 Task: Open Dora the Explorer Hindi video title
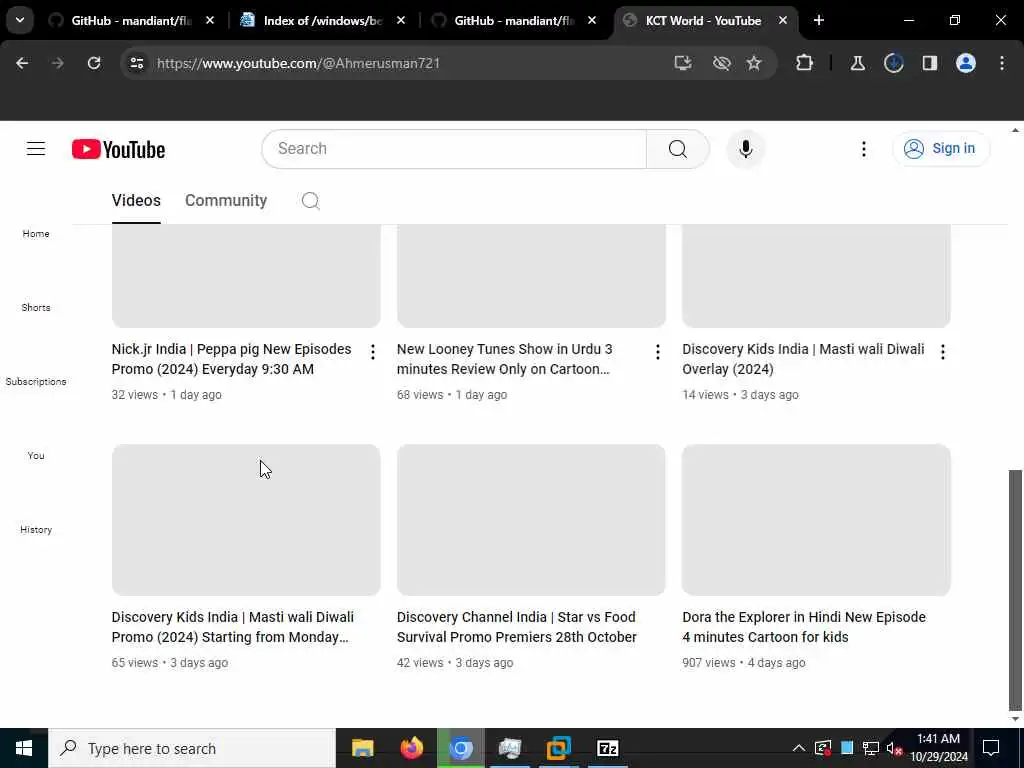[x=804, y=627]
